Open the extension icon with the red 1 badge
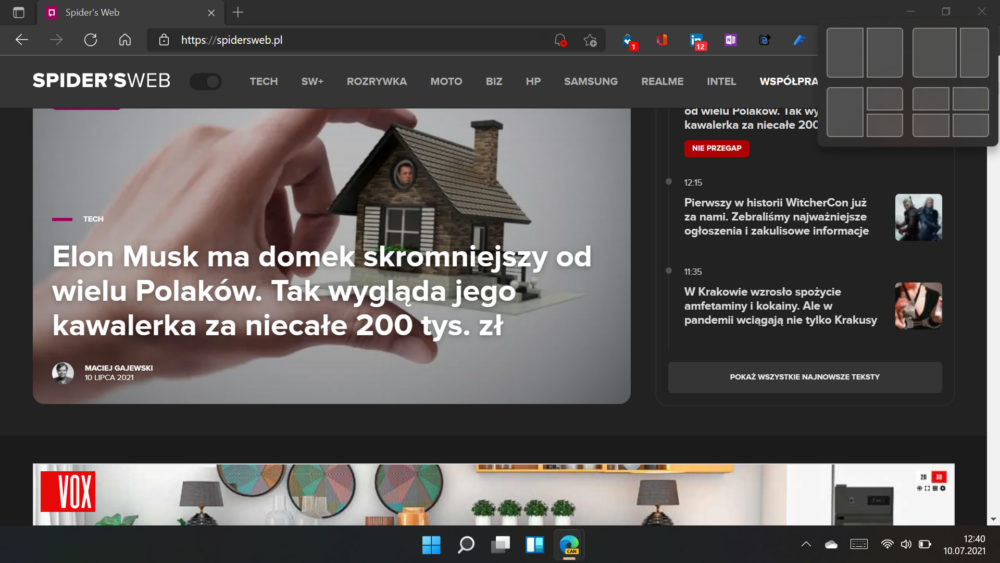 629,41
